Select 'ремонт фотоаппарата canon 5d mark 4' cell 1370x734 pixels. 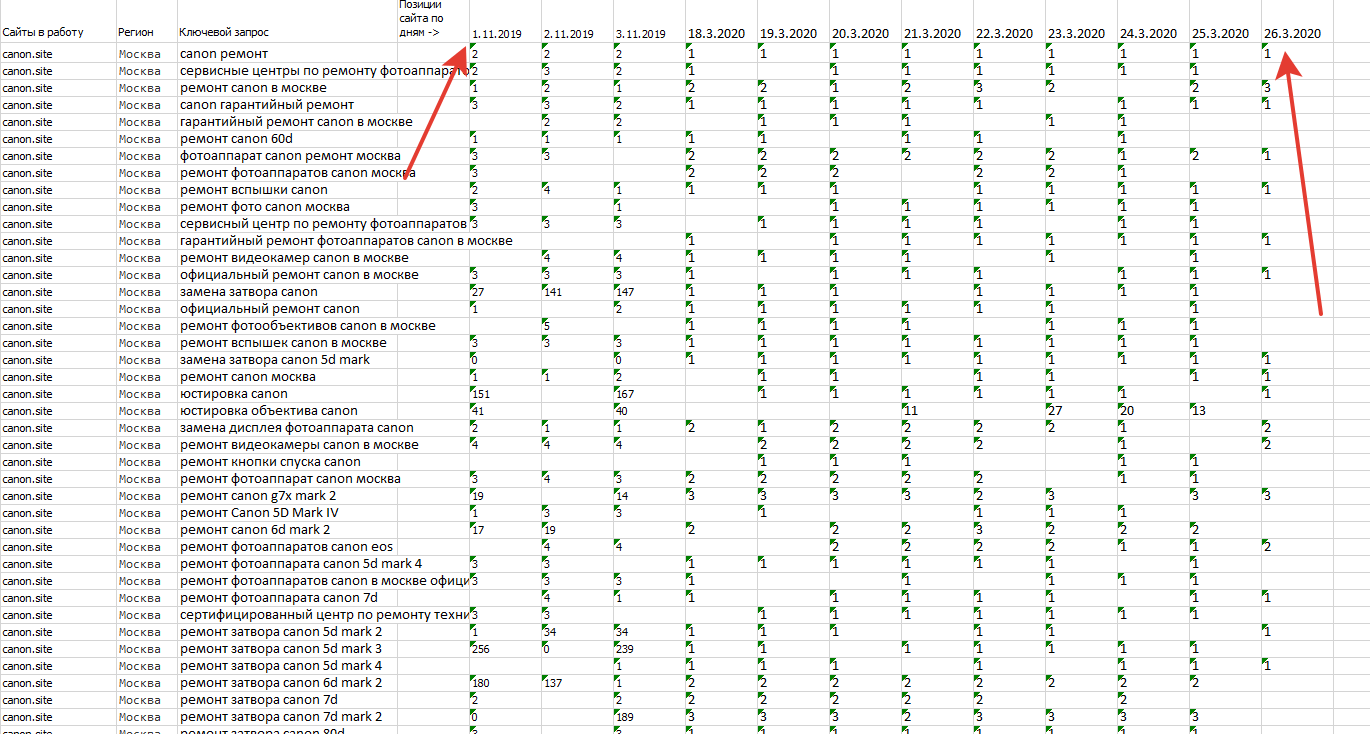coord(300,563)
